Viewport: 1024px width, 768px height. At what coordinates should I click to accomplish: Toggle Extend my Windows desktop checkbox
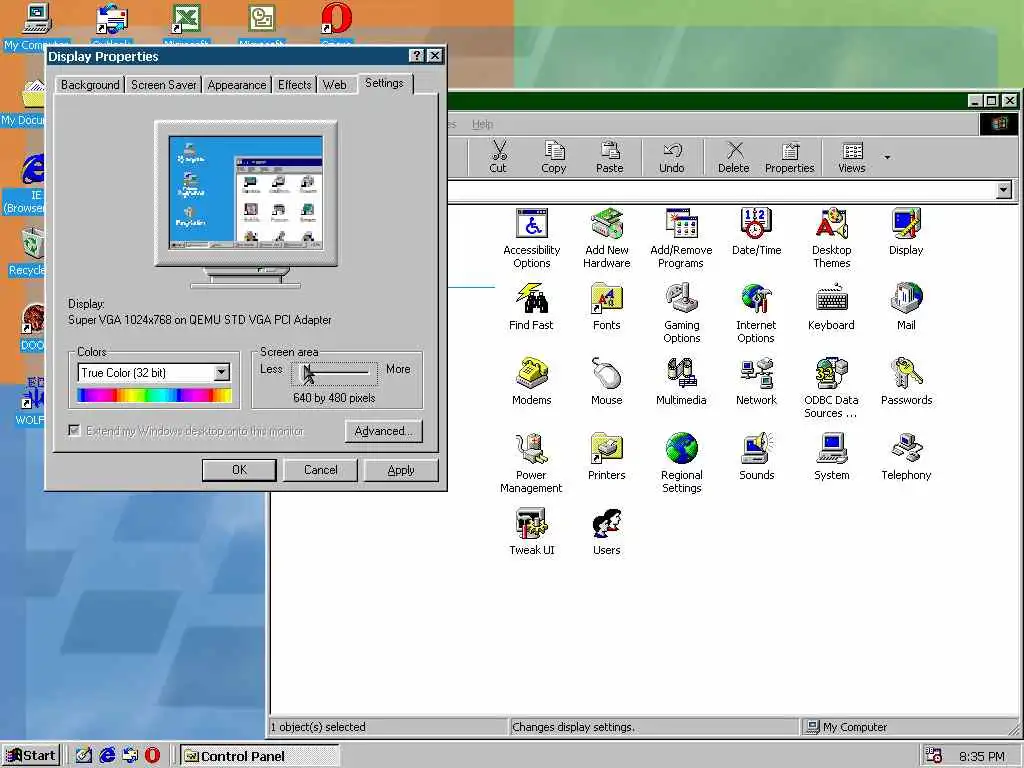[x=74, y=430]
